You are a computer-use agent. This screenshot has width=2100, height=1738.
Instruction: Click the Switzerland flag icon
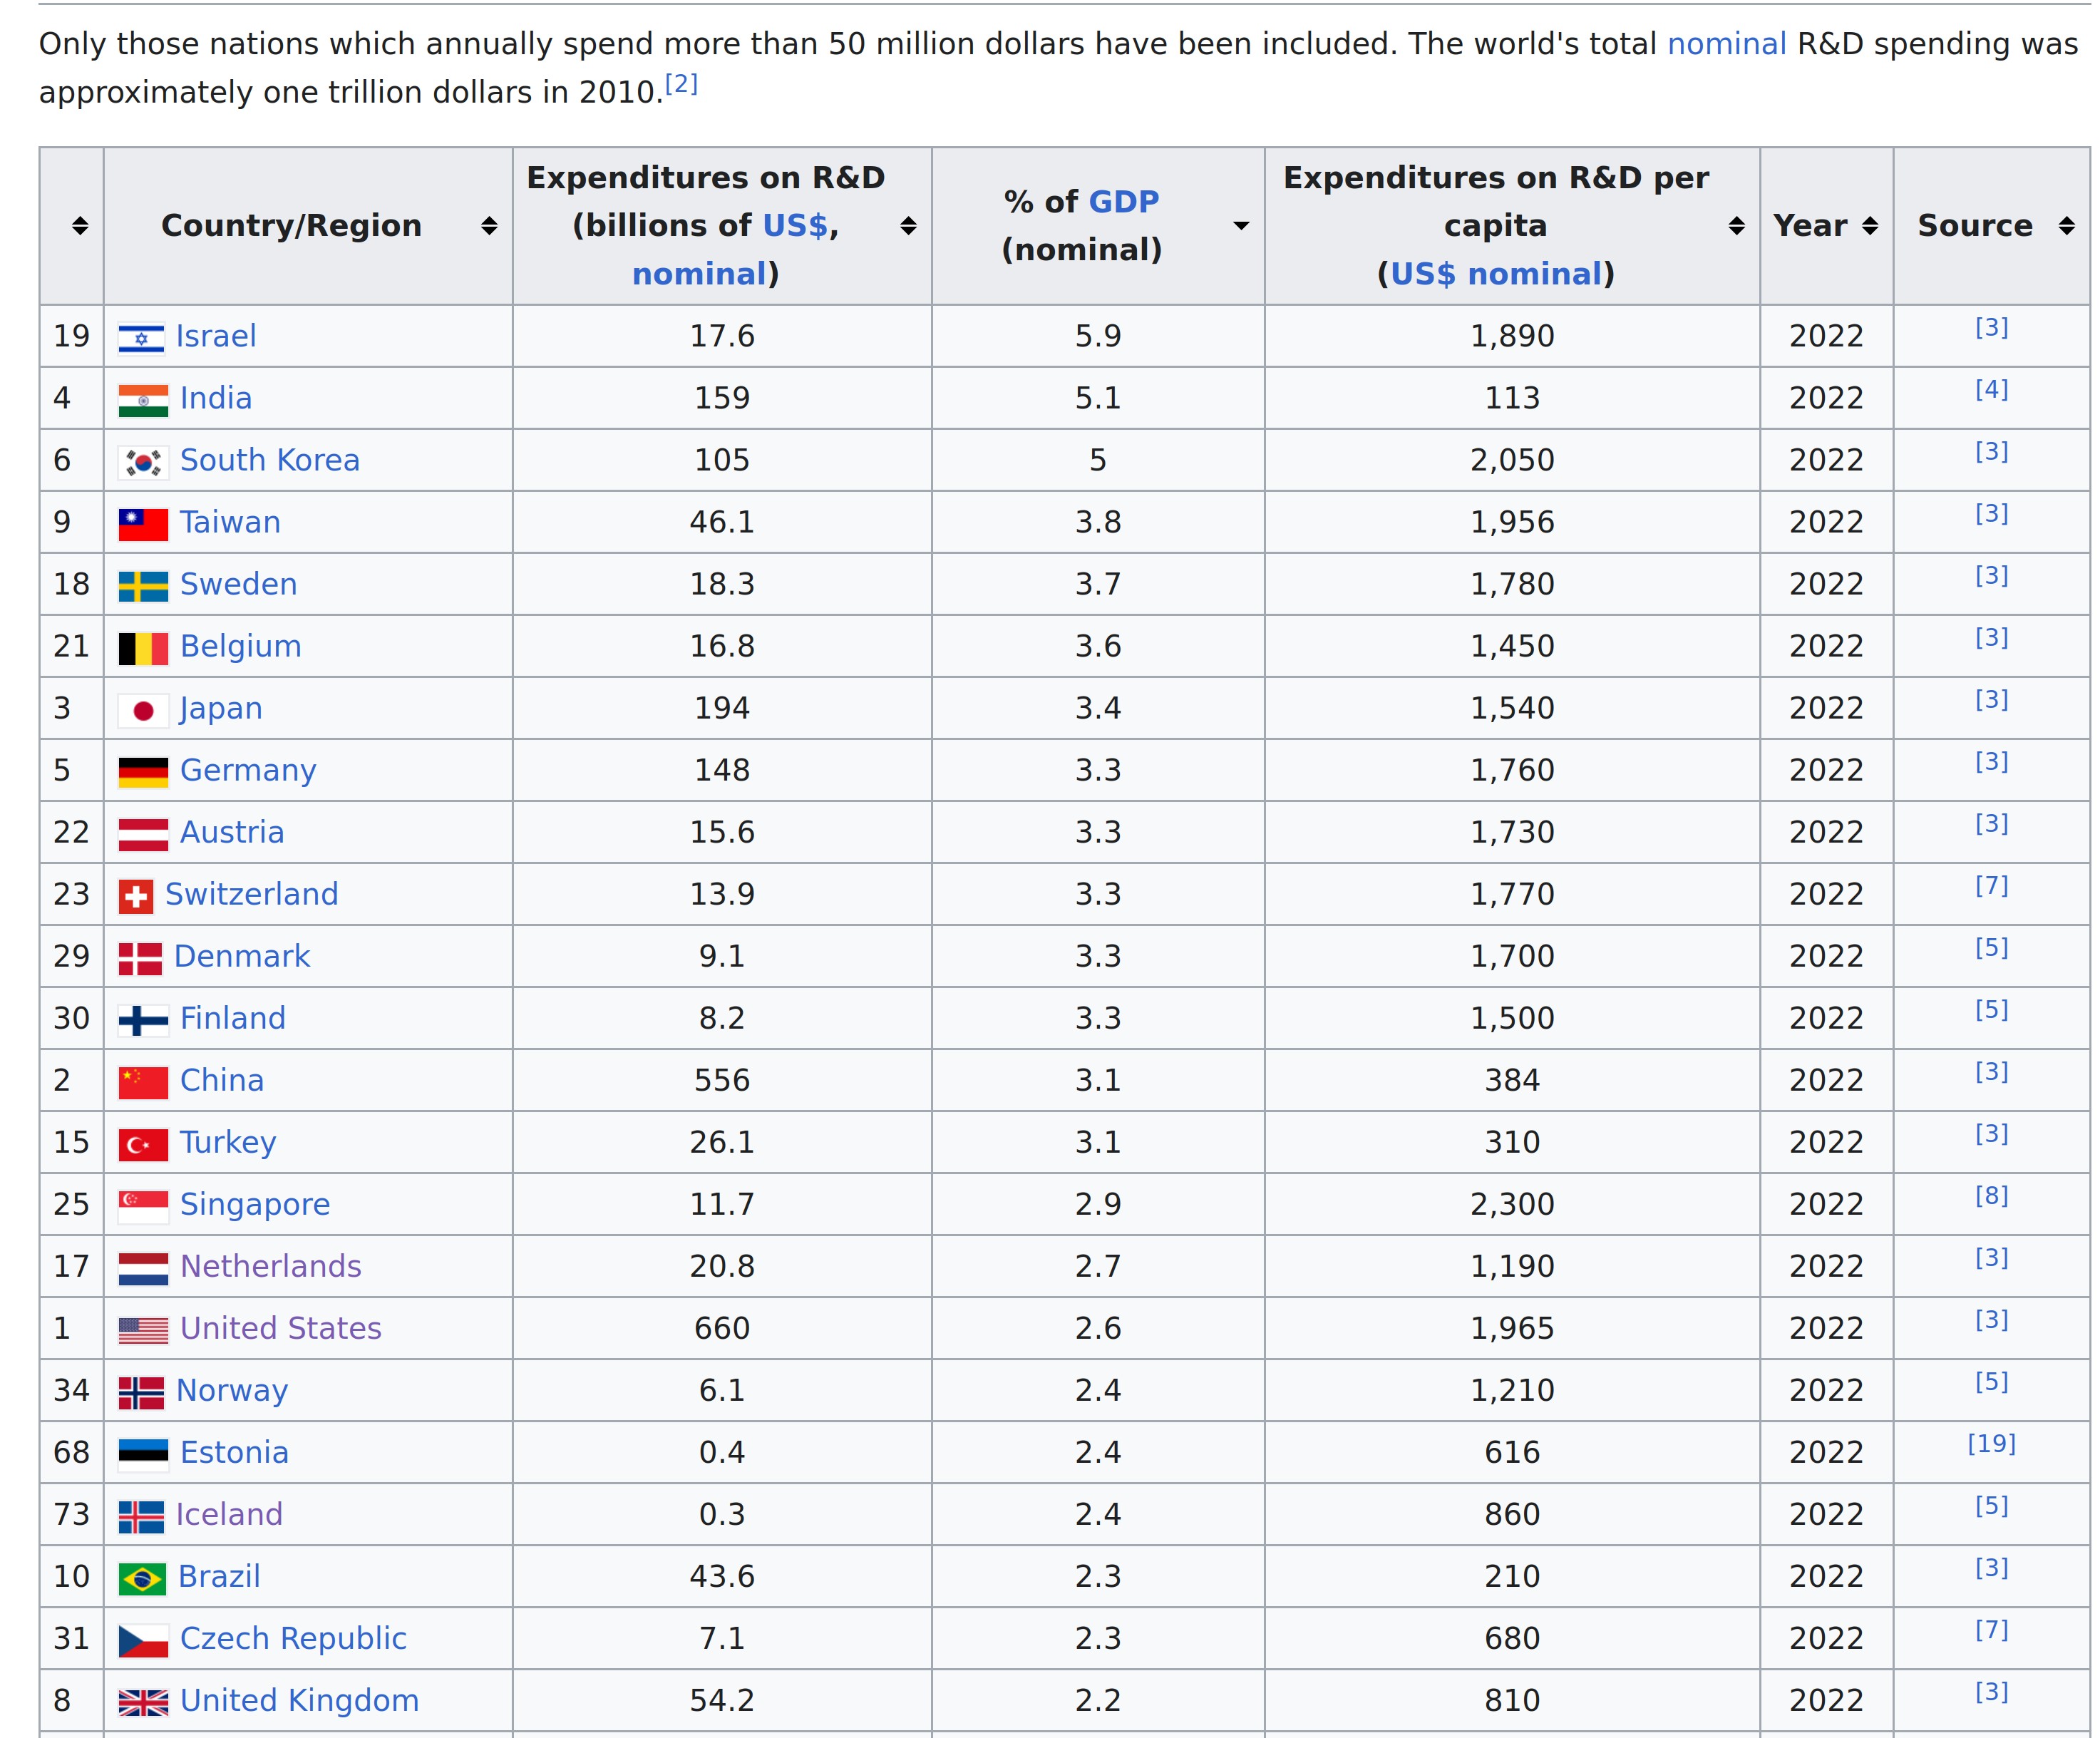[136, 896]
